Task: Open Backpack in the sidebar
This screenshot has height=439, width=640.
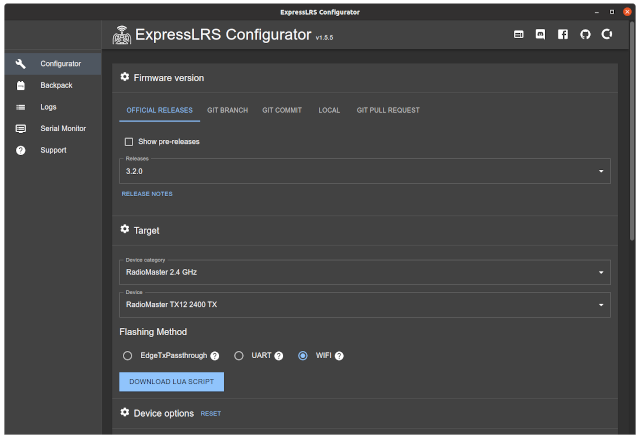Action: coord(53,85)
